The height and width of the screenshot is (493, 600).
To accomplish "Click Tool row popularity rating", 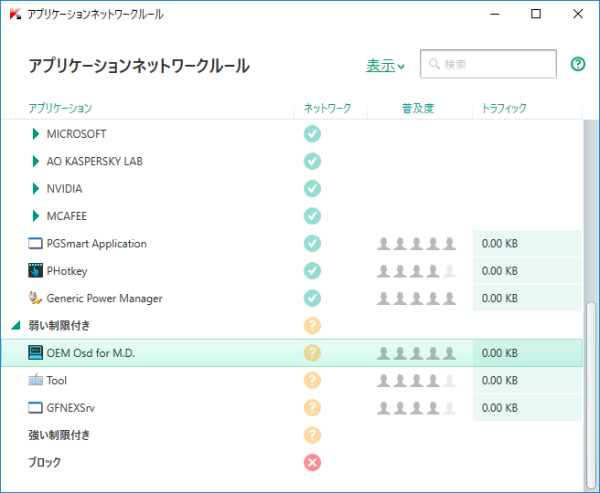I will pyautogui.click(x=416, y=380).
